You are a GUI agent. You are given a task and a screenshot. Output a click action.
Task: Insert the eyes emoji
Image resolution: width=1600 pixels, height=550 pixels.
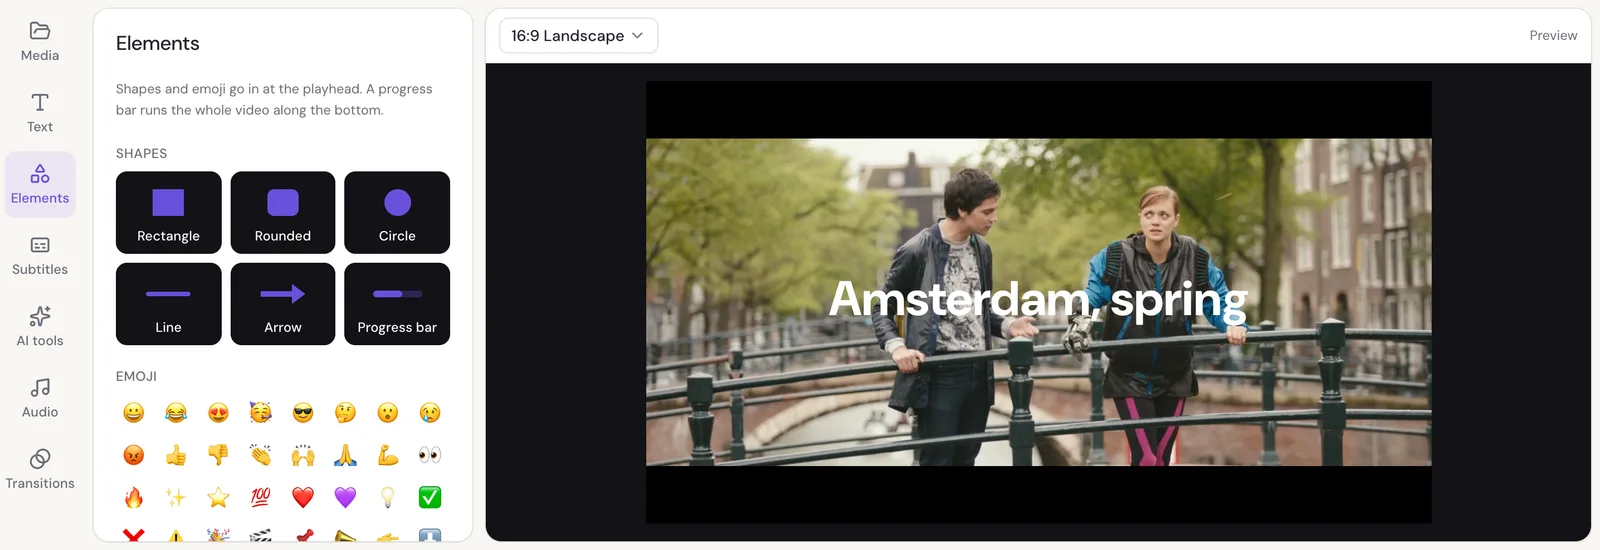point(430,456)
